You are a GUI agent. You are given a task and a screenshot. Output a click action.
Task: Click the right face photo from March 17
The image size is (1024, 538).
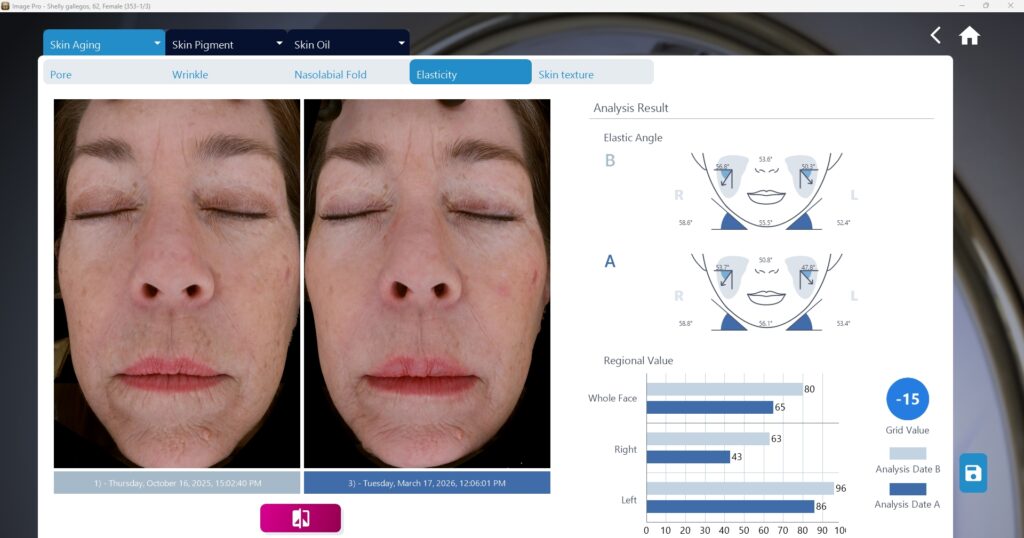427,283
